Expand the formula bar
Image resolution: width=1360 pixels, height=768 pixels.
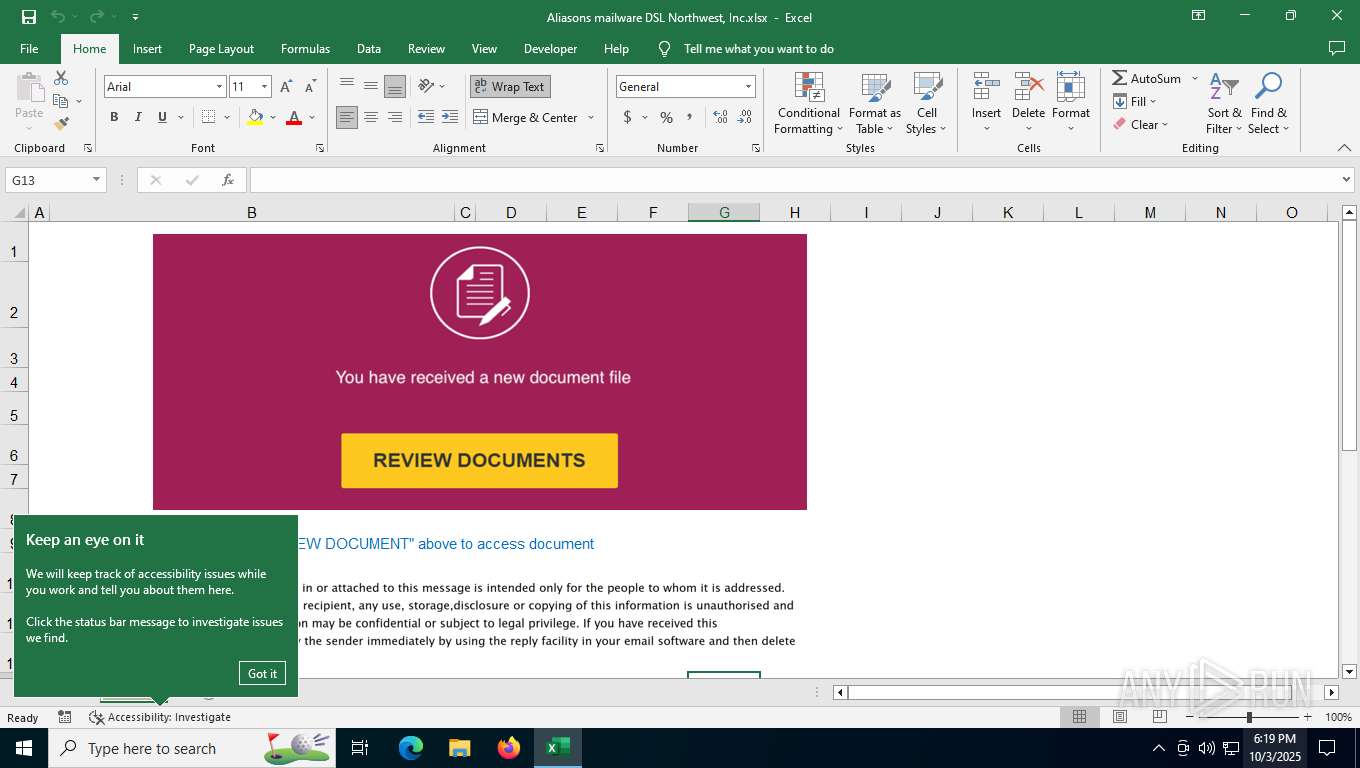click(x=1346, y=180)
